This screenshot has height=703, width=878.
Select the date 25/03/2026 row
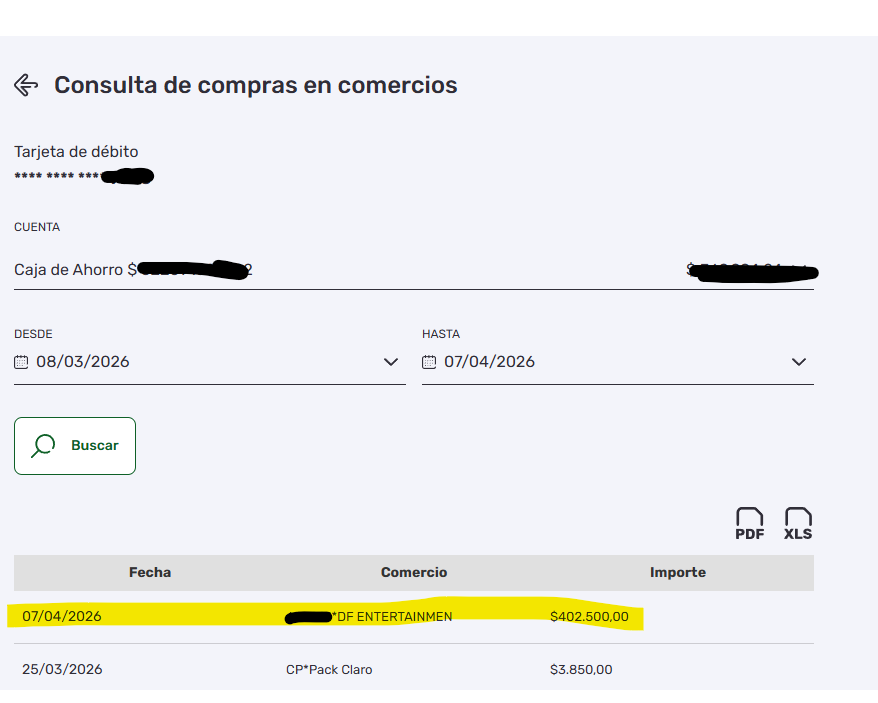coord(62,669)
